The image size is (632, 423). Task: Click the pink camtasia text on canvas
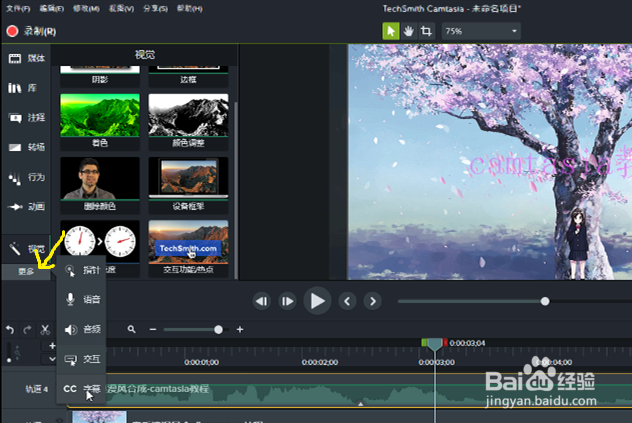point(550,163)
